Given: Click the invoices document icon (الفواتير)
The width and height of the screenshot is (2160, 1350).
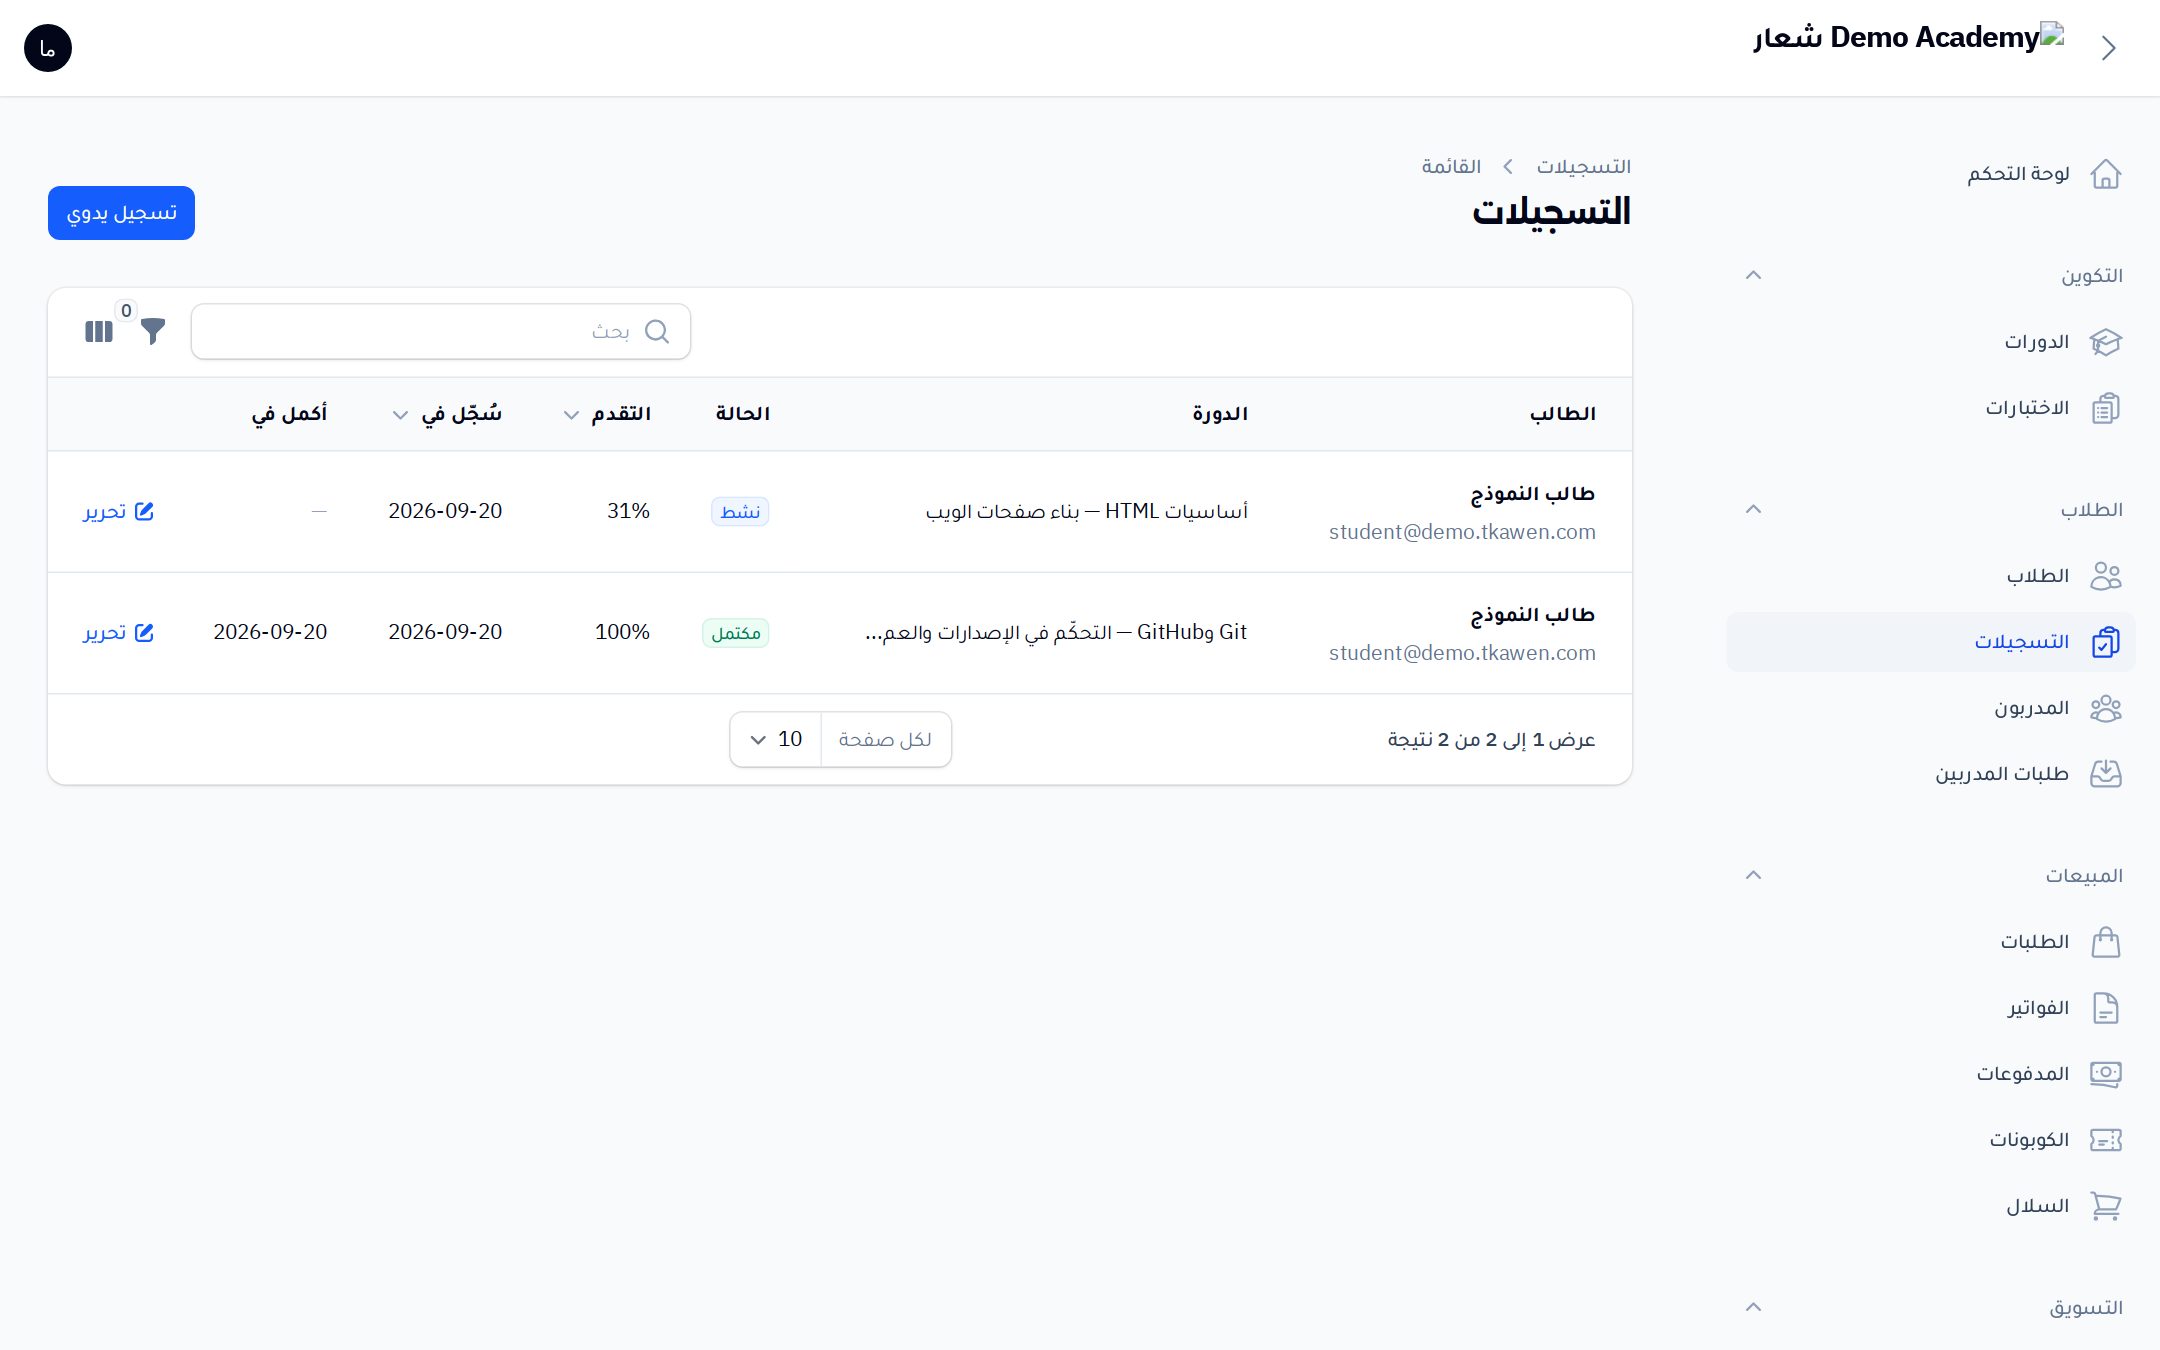Looking at the screenshot, I should [x=2105, y=1008].
